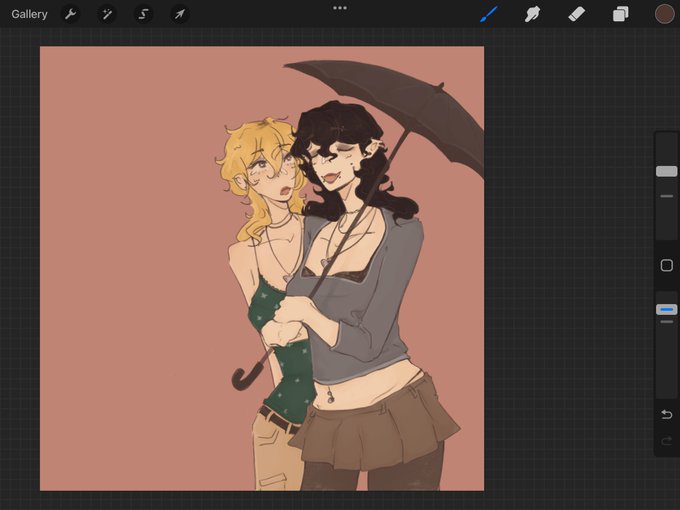Redo the last undone action
680x510 pixels.
click(x=667, y=441)
